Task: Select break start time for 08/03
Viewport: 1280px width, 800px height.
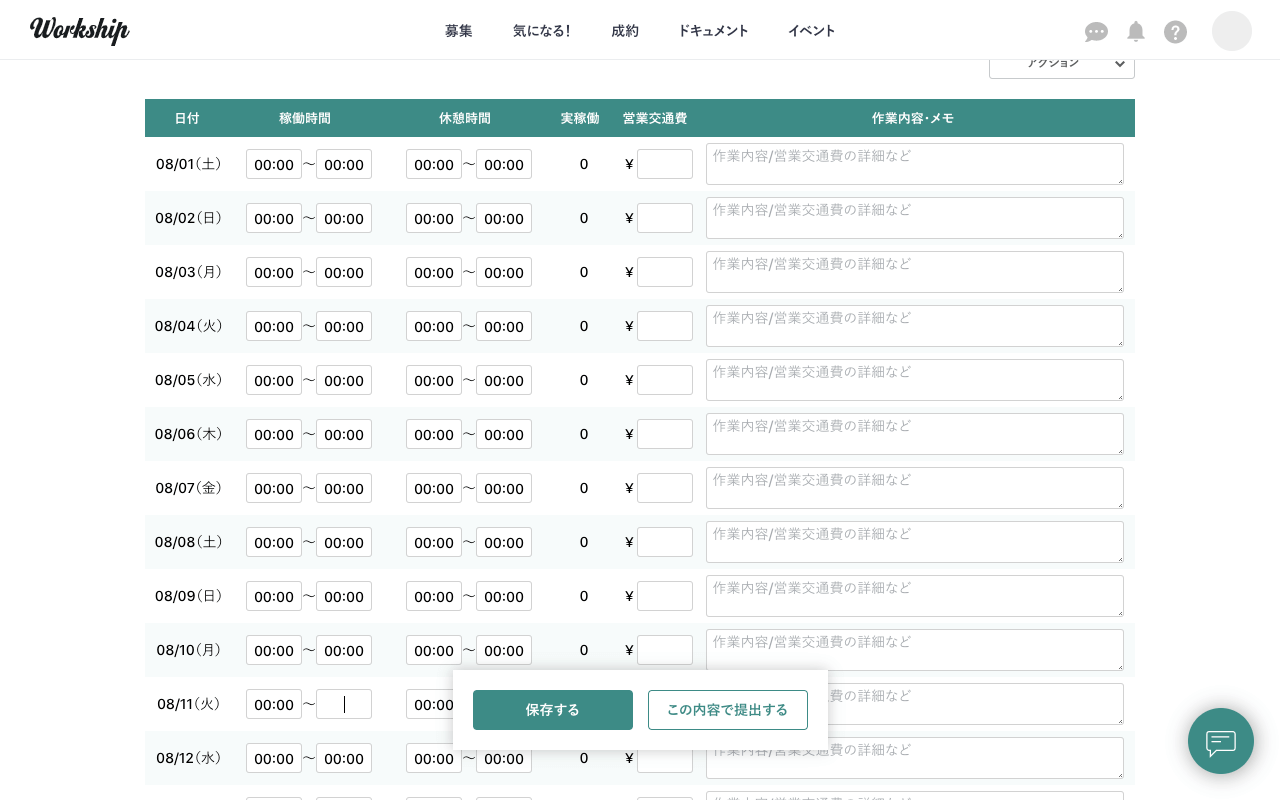Action: pyautogui.click(x=434, y=272)
